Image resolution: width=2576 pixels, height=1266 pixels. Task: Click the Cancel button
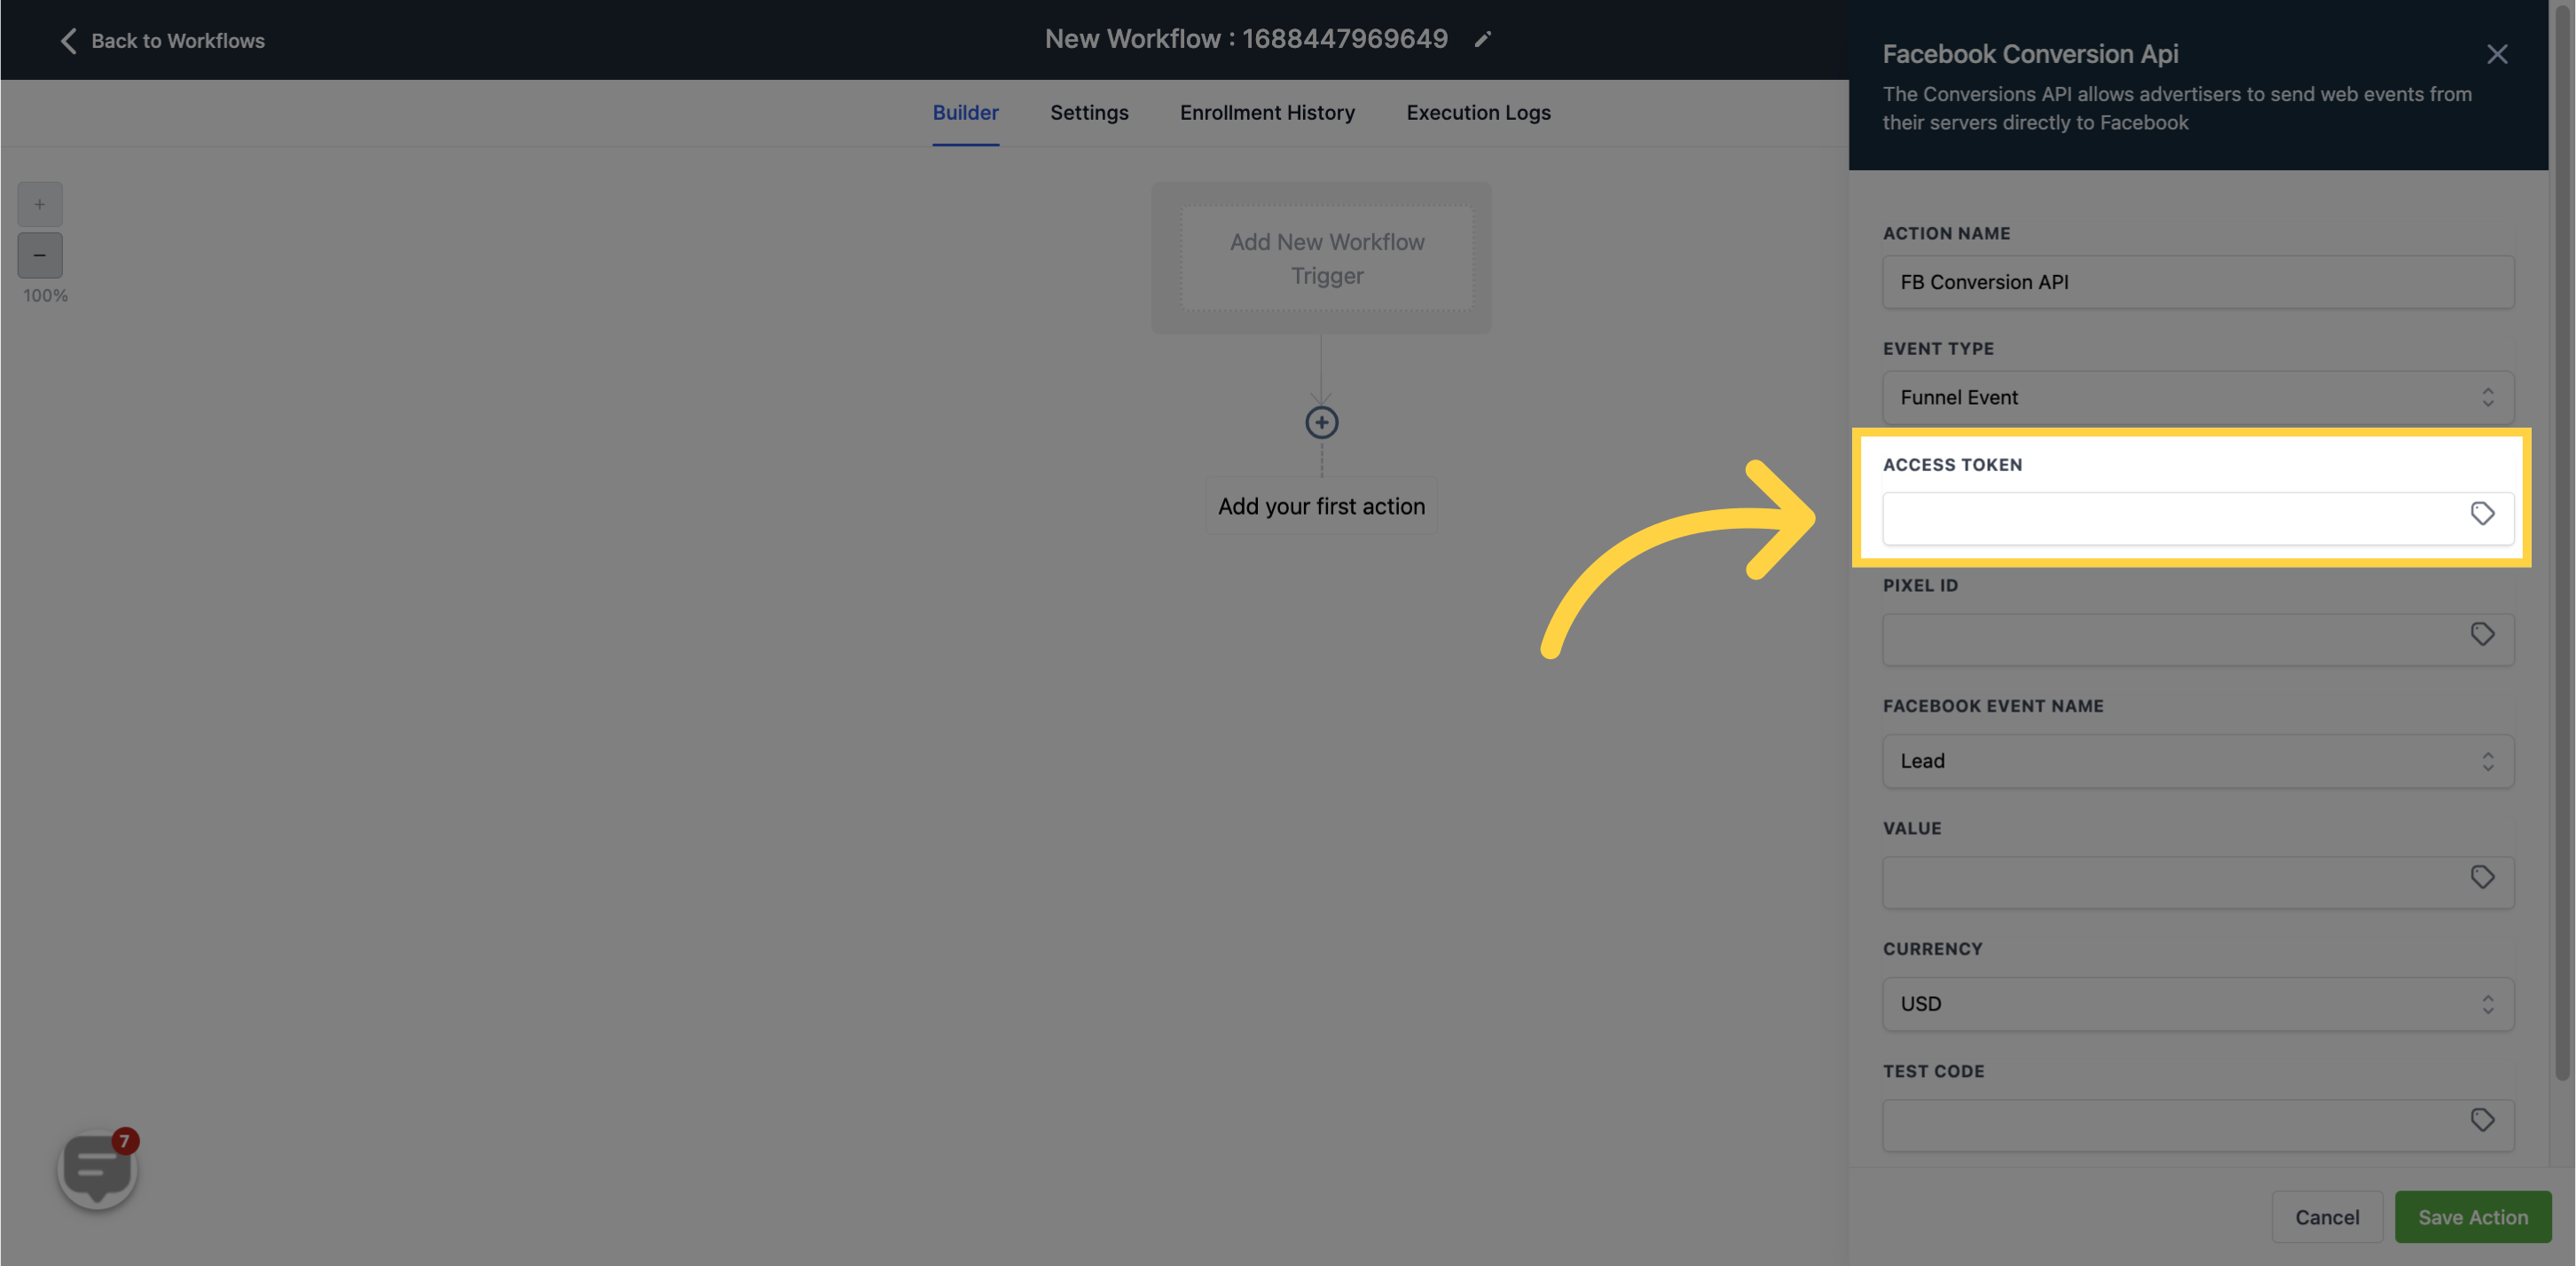[x=2328, y=1216]
